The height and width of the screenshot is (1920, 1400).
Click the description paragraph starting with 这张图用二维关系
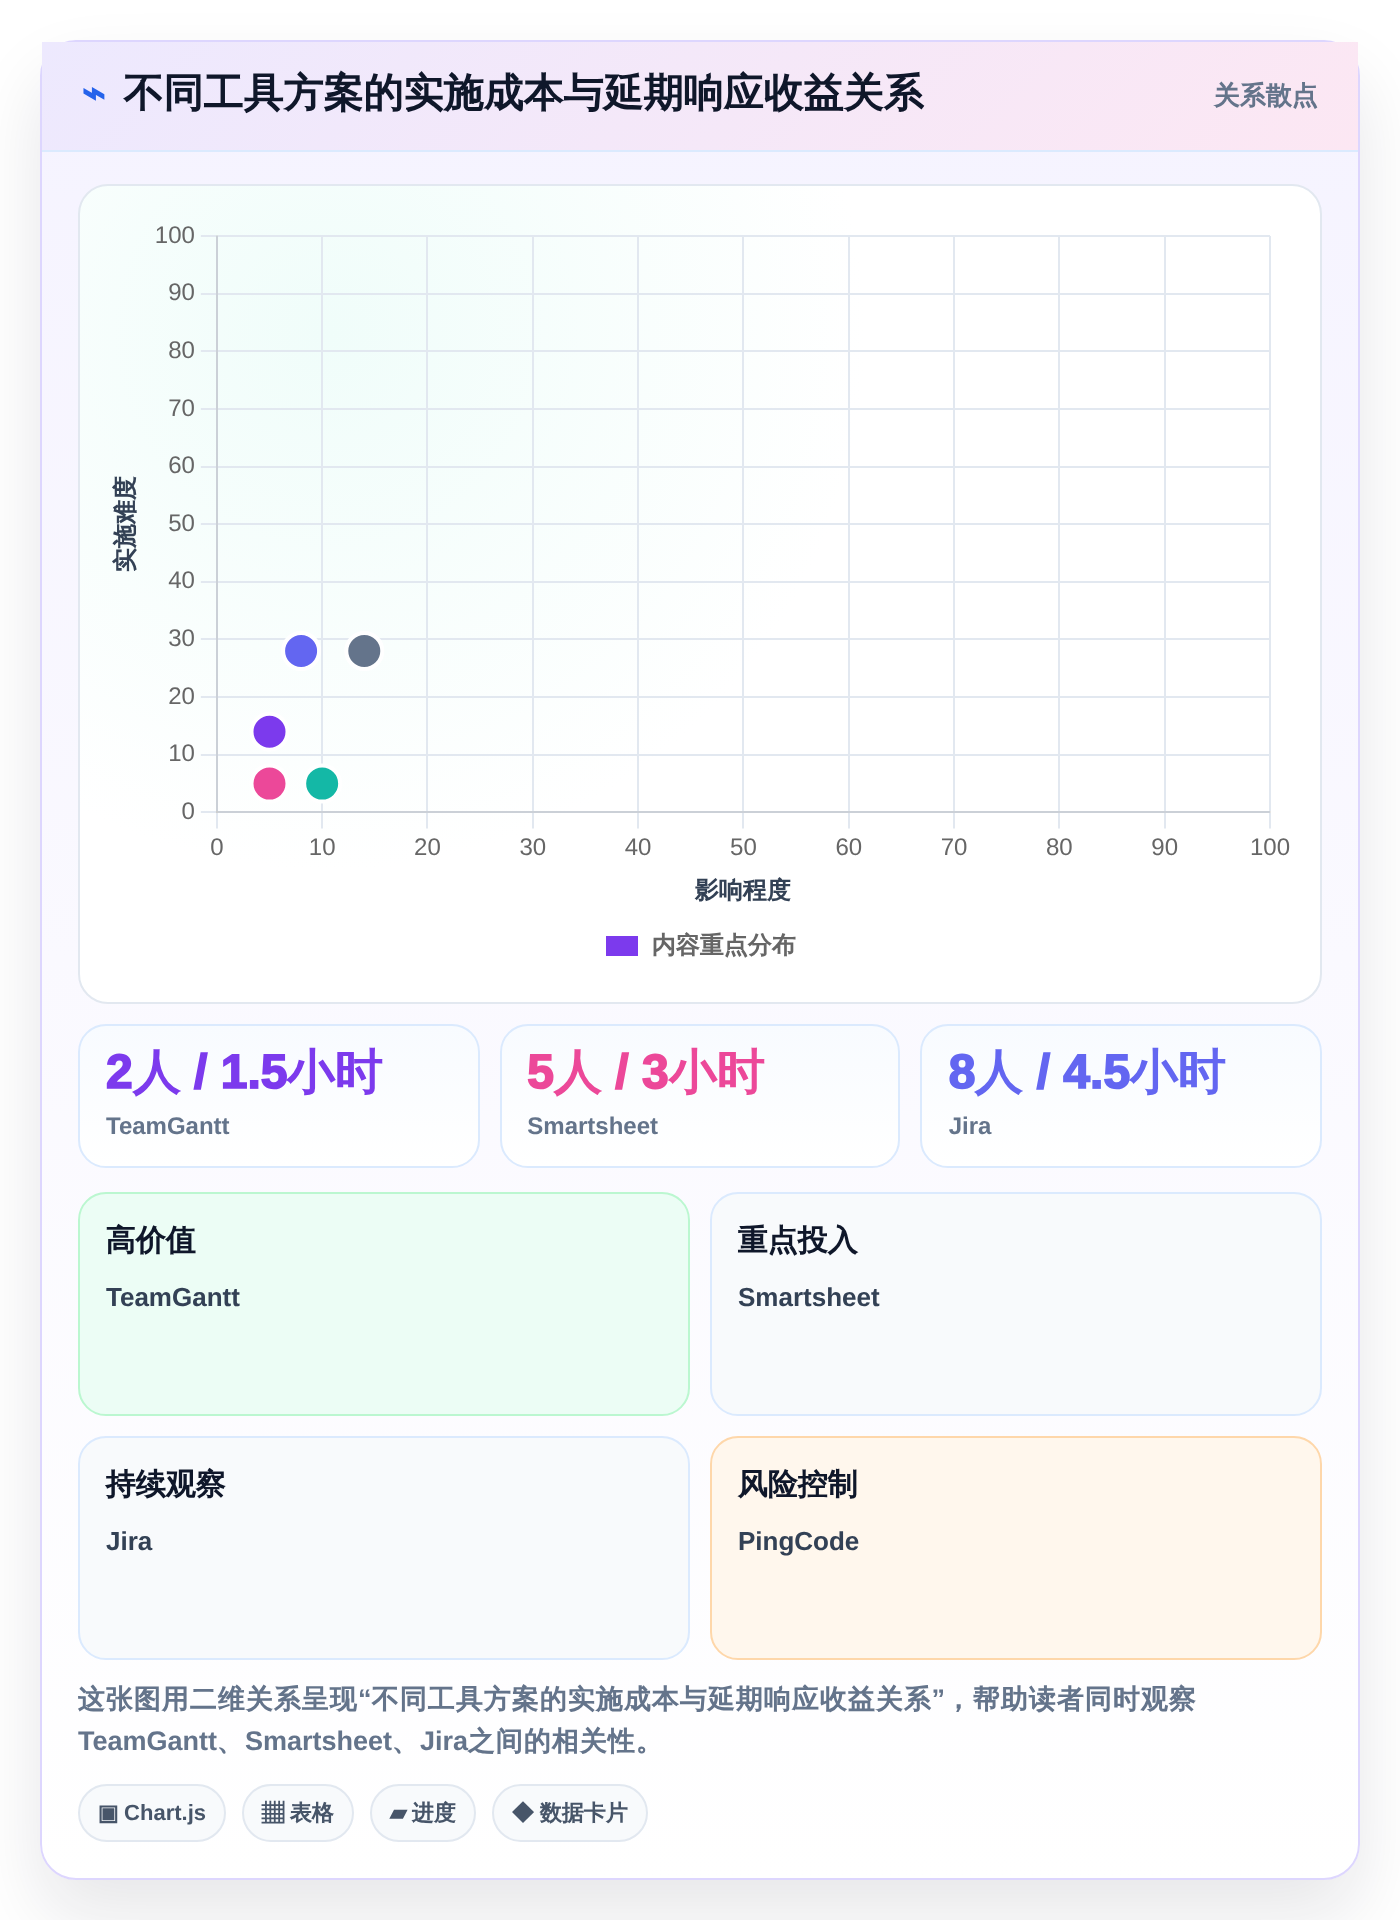point(637,1720)
